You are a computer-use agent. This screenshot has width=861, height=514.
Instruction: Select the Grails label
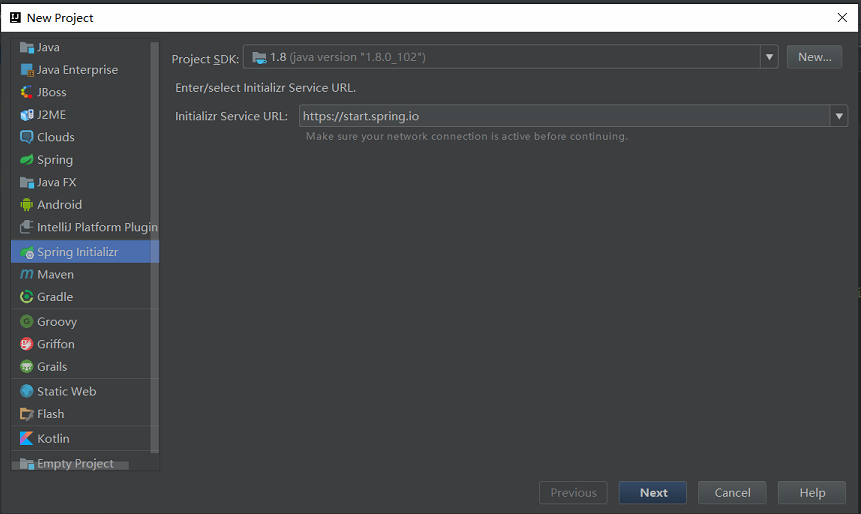tap(52, 366)
